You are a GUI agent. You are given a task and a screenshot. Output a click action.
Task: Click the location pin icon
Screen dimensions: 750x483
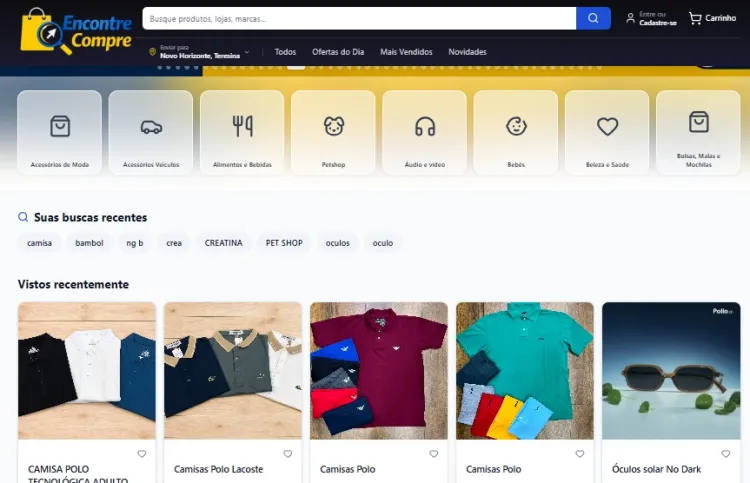153,52
